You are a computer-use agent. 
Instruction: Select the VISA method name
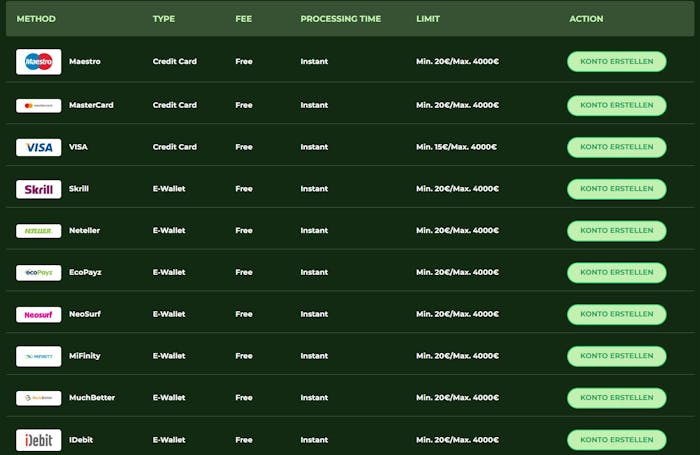pos(78,147)
